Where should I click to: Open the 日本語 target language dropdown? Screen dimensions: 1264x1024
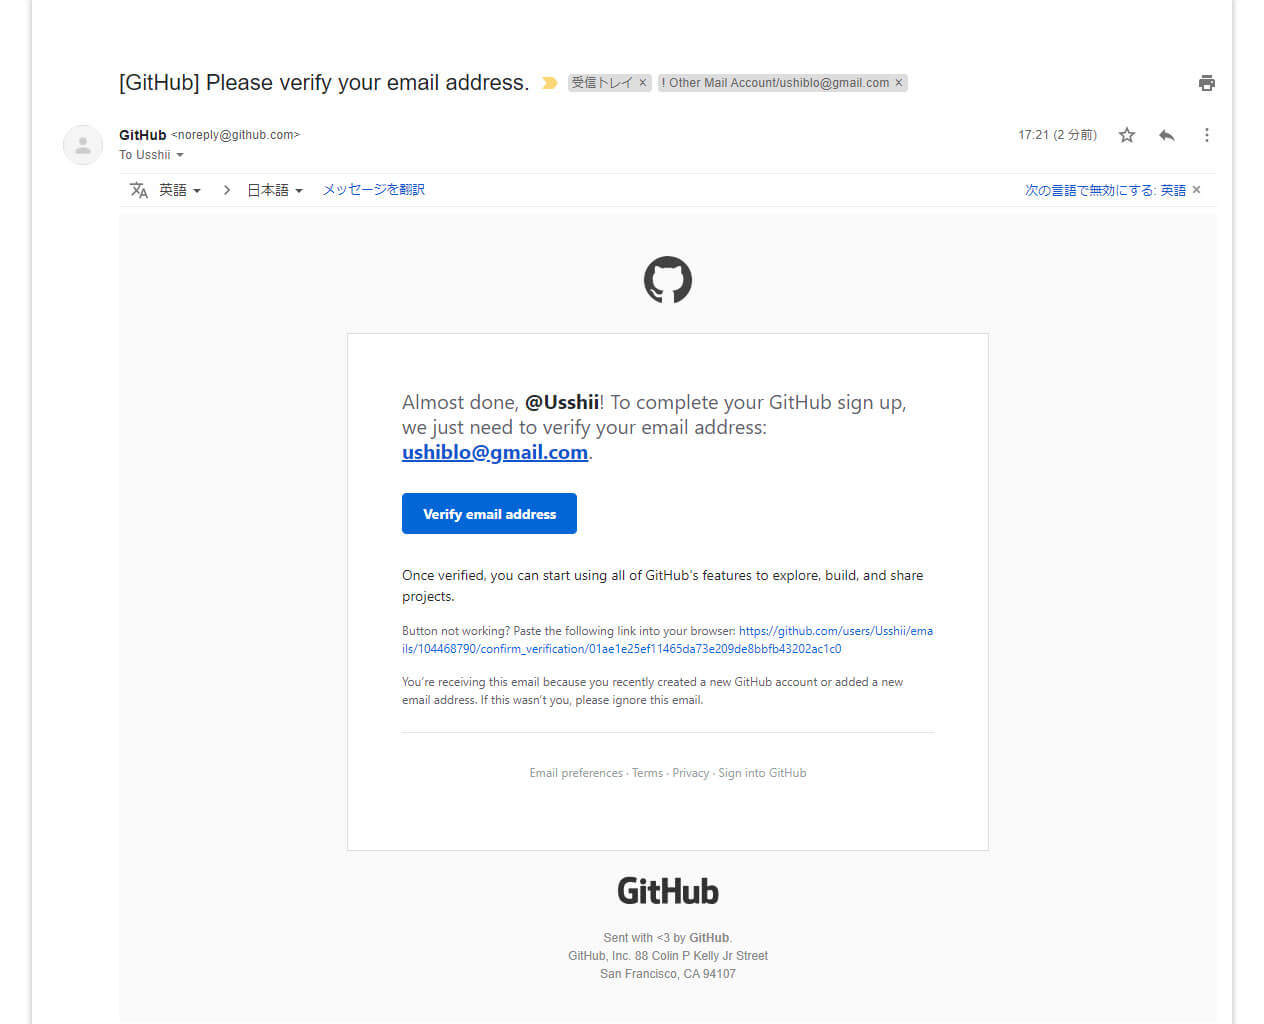click(x=275, y=190)
